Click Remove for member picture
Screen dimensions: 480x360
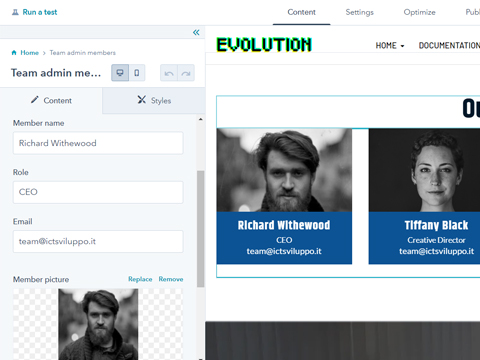[x=171, y=279]
